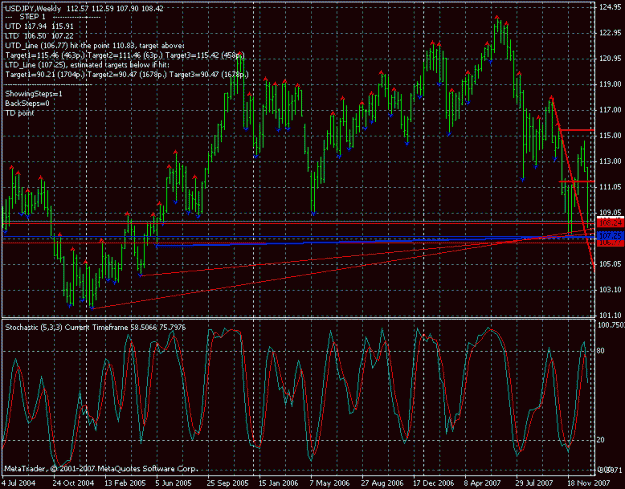Image resolution: width=625 pixels, height=489 pixels.
Task: Click the 117.00 price axis label
Action: (x=610, y=110)
